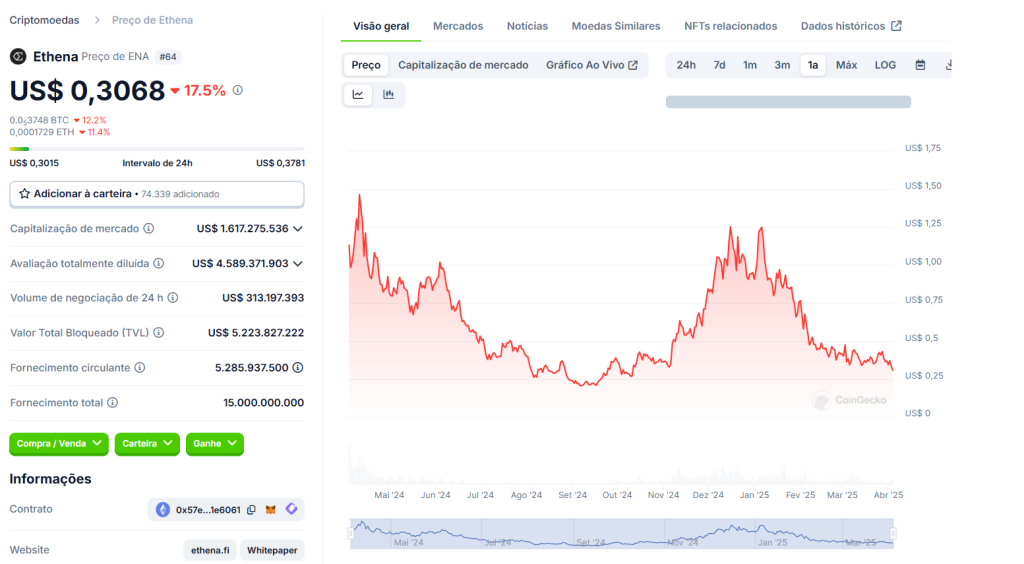Select the 1m time range
Screen dimensions: 1024x564
pos(750,65)
